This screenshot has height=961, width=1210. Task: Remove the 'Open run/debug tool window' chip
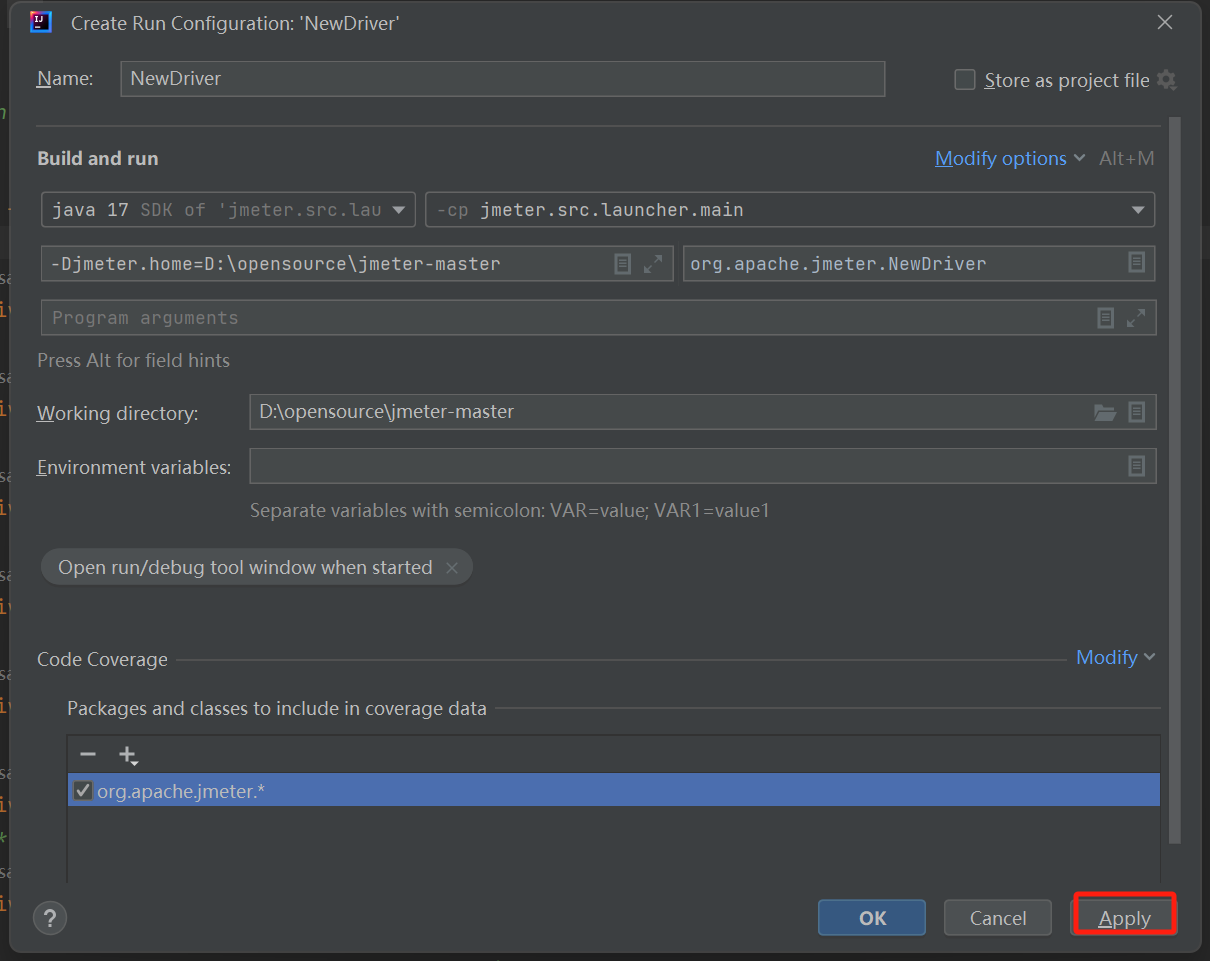(x=452, y=568)
